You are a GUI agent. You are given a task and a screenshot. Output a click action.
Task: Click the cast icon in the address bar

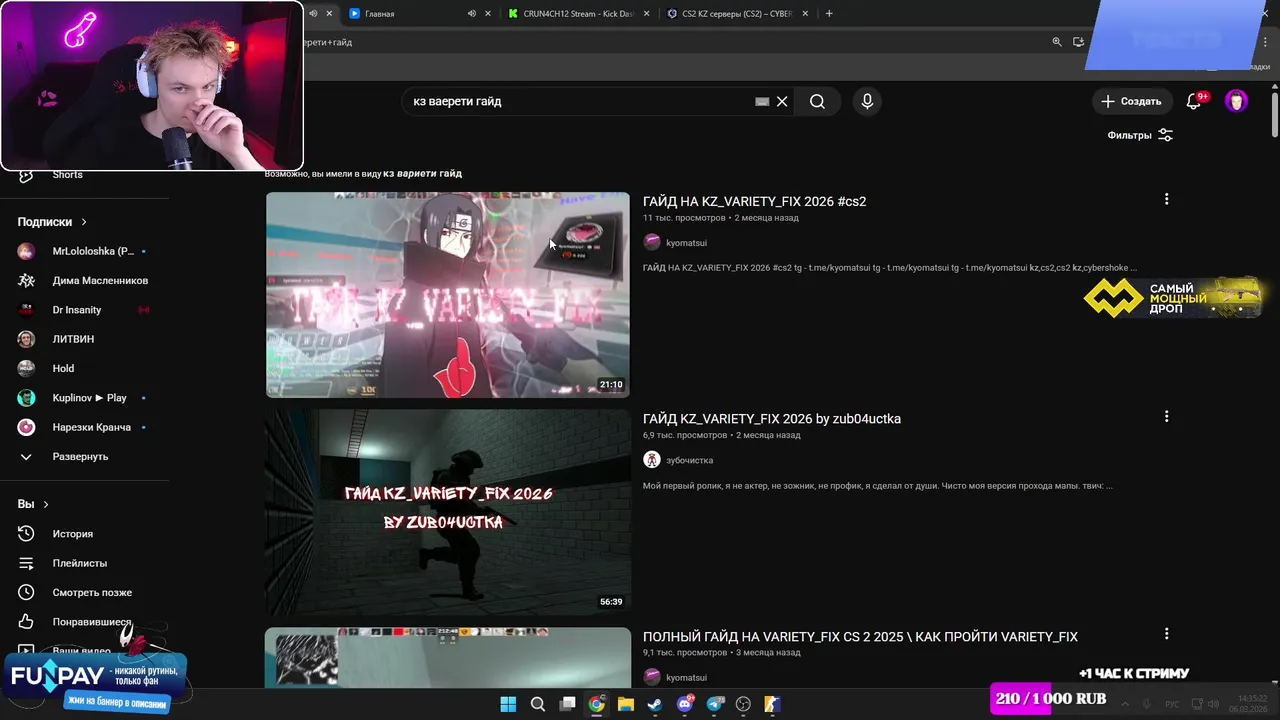[1078, 42]
